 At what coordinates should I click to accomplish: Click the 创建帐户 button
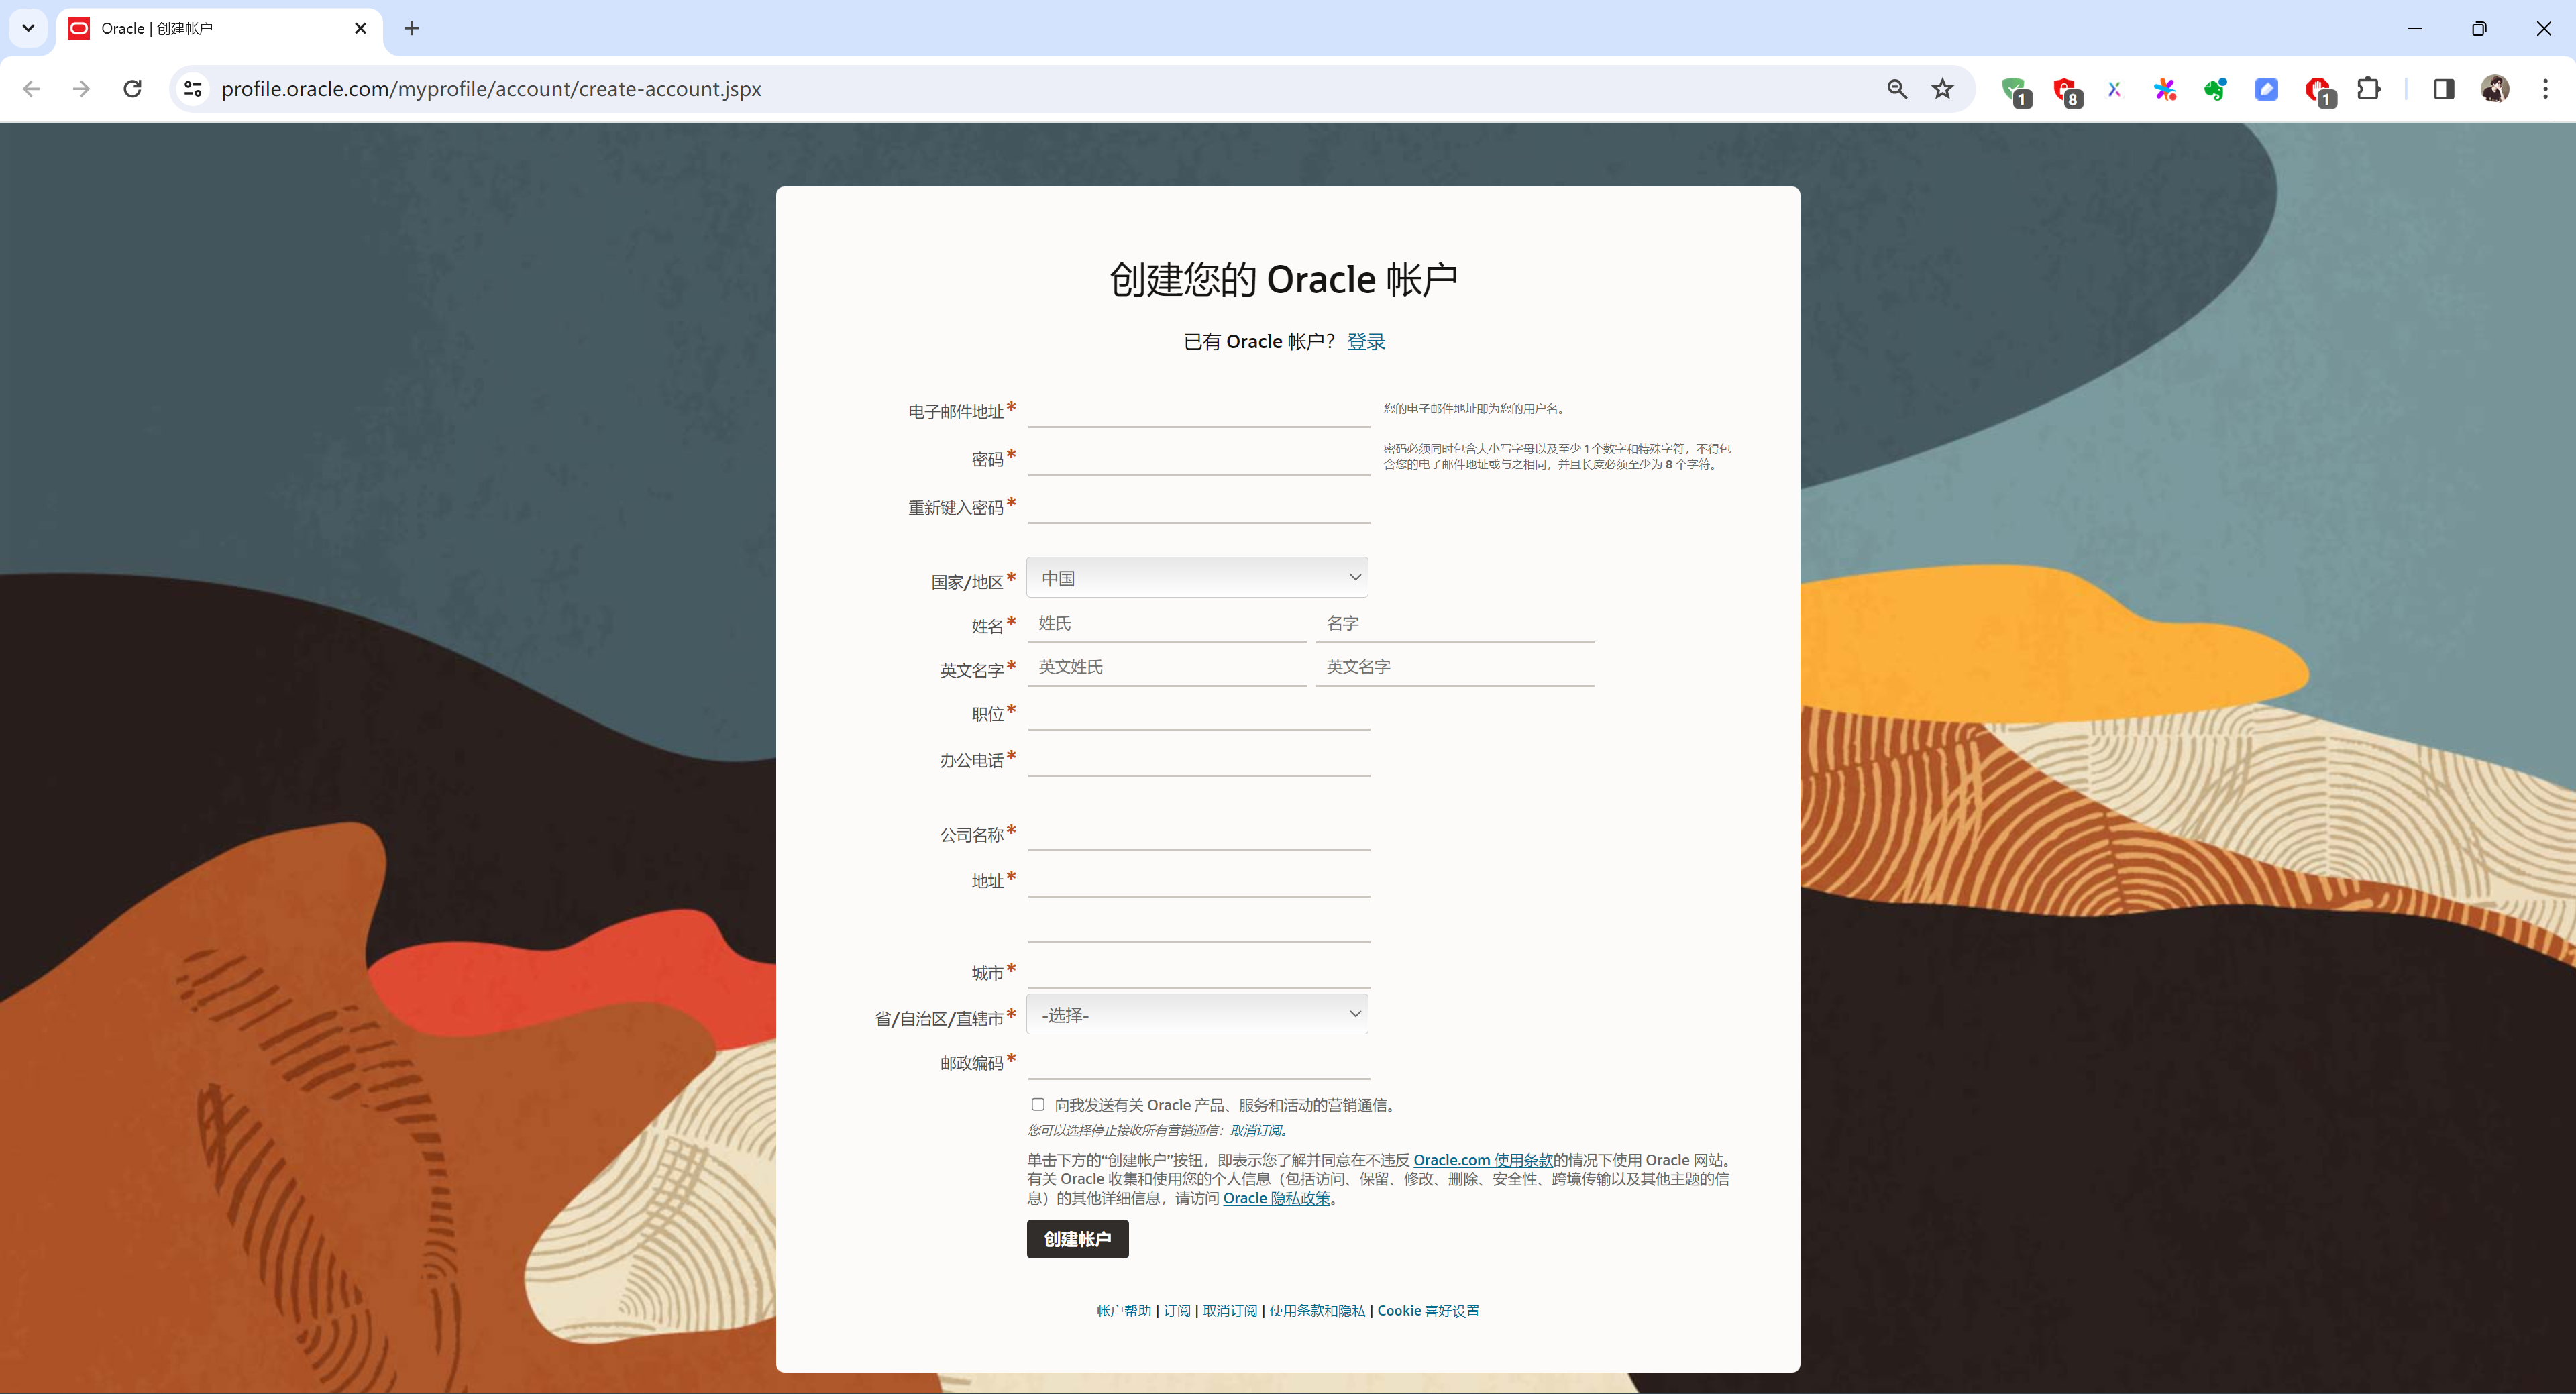1077,1239
